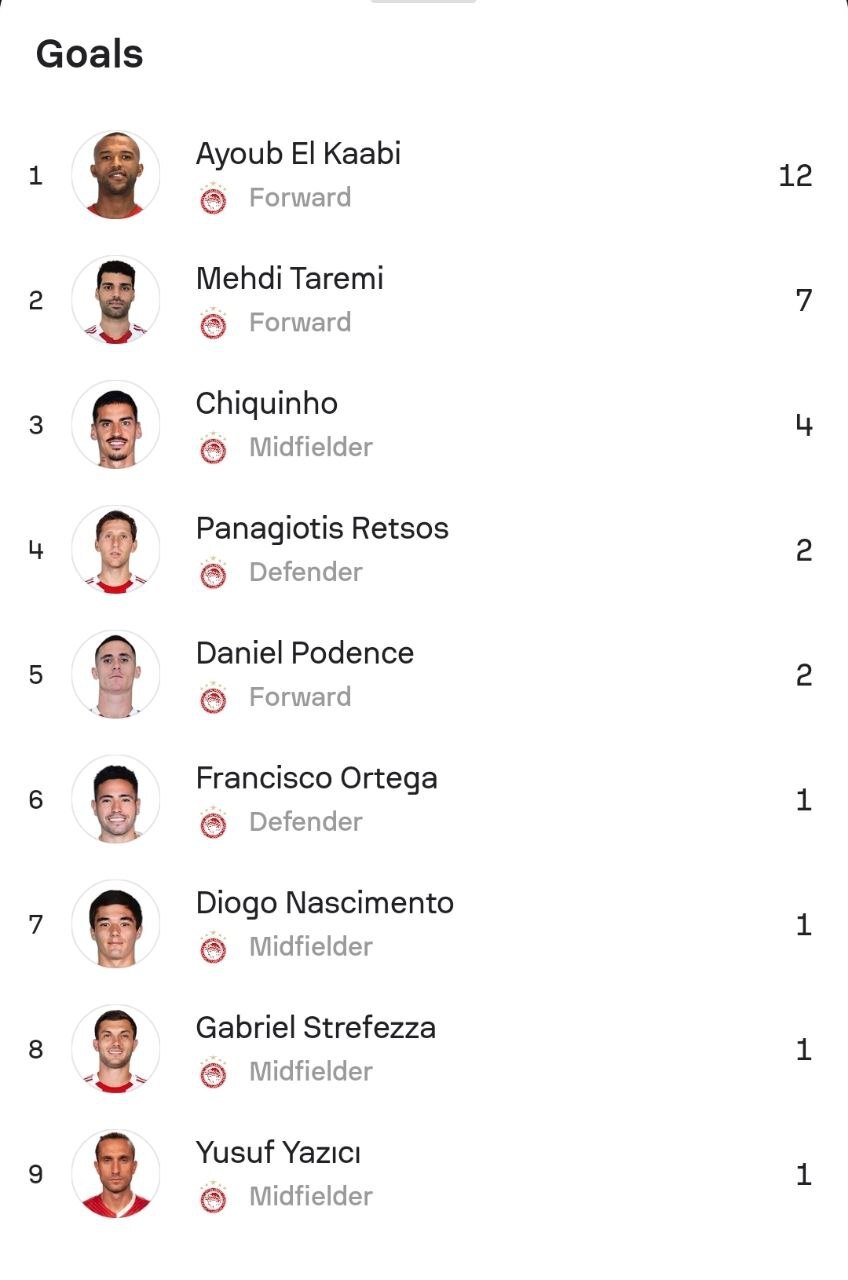Tap Yusuf Yazıcı's avatar image
Image resolution: width=848 pixels, height=1280 pixels.
click(116, 1174)
